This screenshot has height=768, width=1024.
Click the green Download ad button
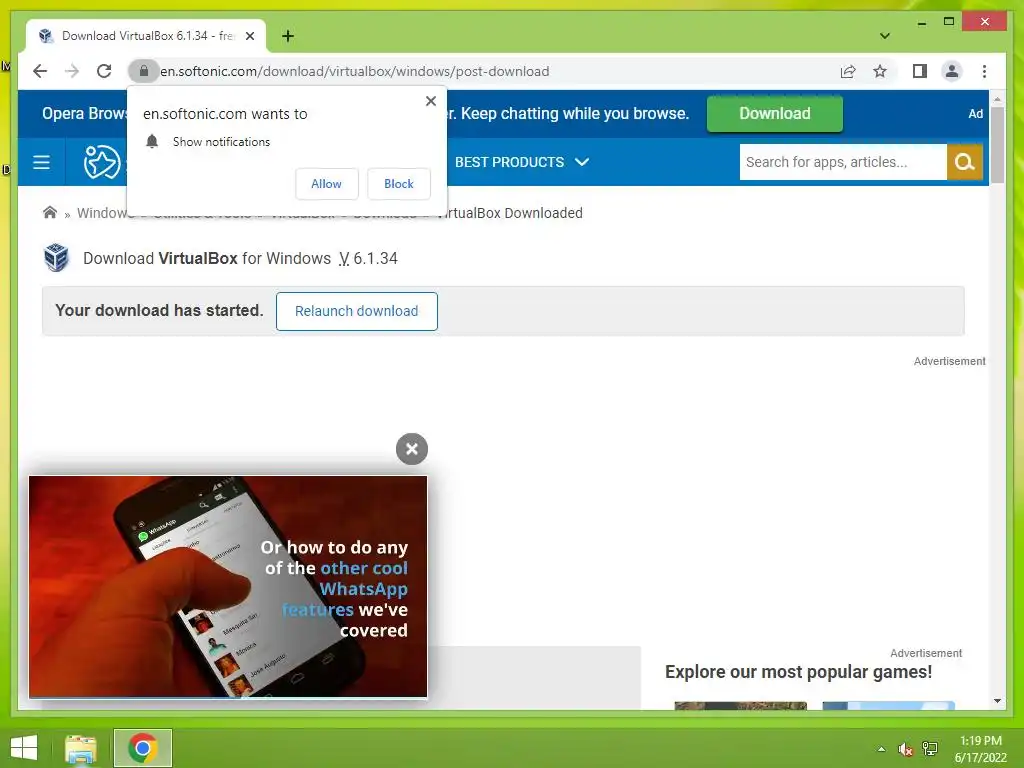click(775, 114)
